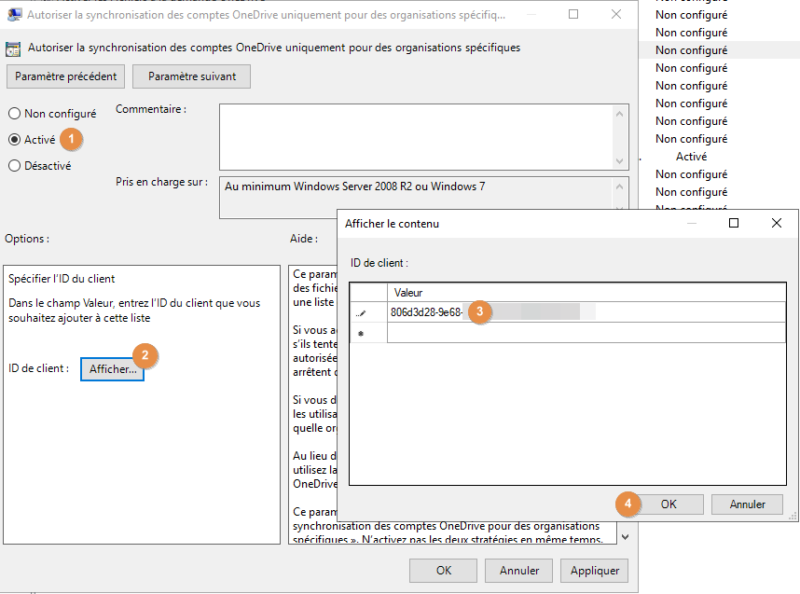Click Annuler in the Afficher le contenu dialog
800x594 pixels.
747,504
